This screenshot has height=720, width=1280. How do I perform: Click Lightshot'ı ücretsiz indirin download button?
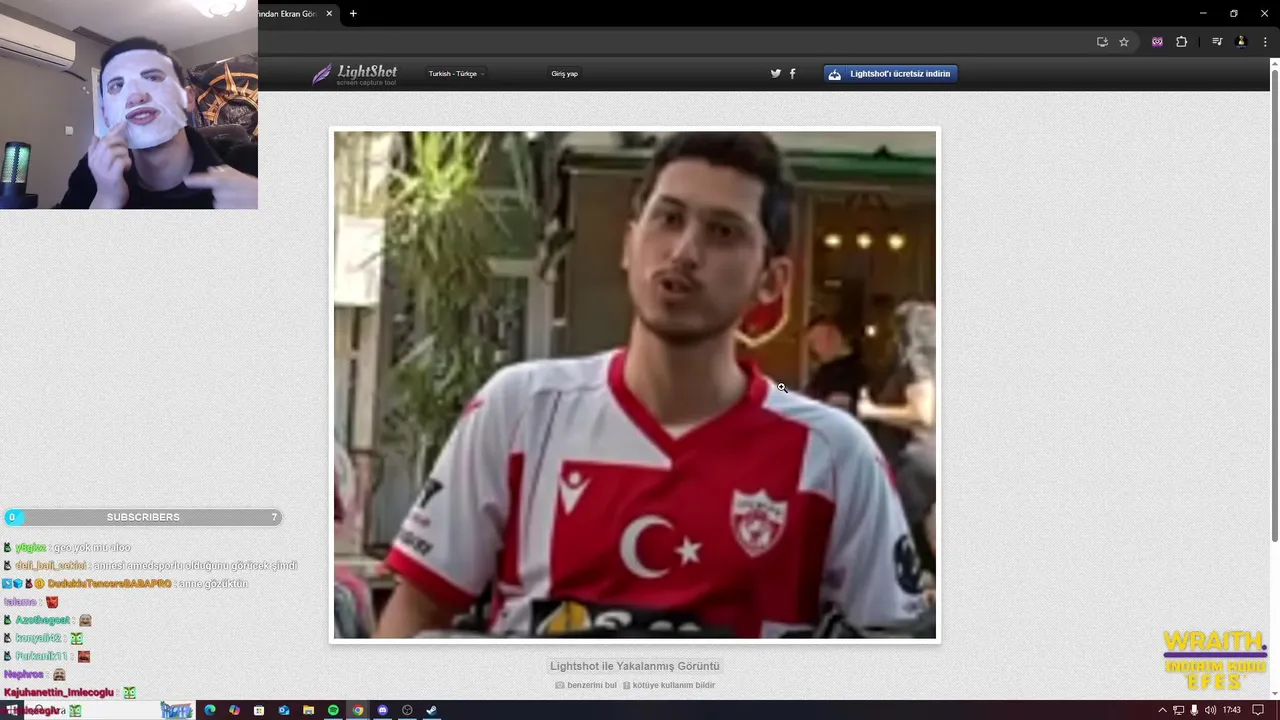click(890, 74)
